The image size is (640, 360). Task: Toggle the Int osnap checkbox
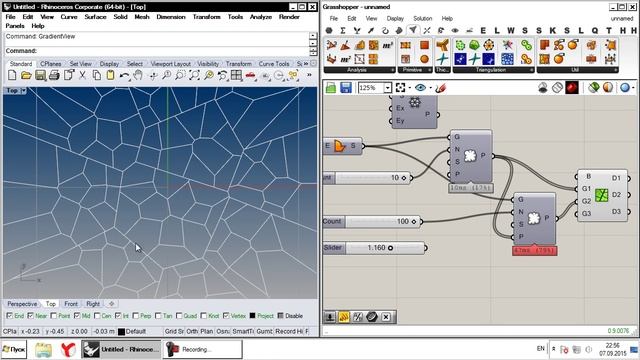click(118, 316)
